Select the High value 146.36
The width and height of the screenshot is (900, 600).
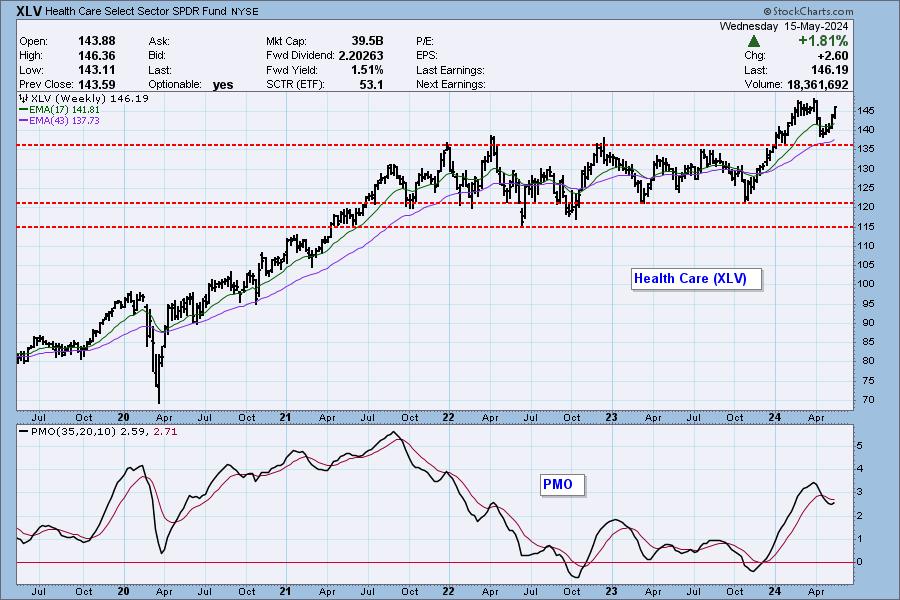[x=96, y=56]
